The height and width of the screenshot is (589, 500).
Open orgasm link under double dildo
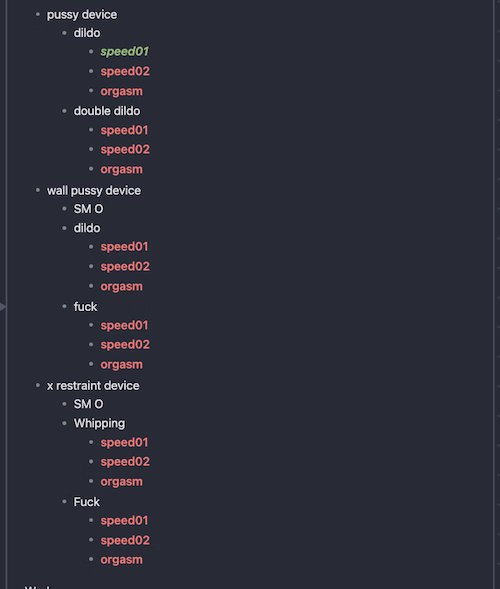121,169
